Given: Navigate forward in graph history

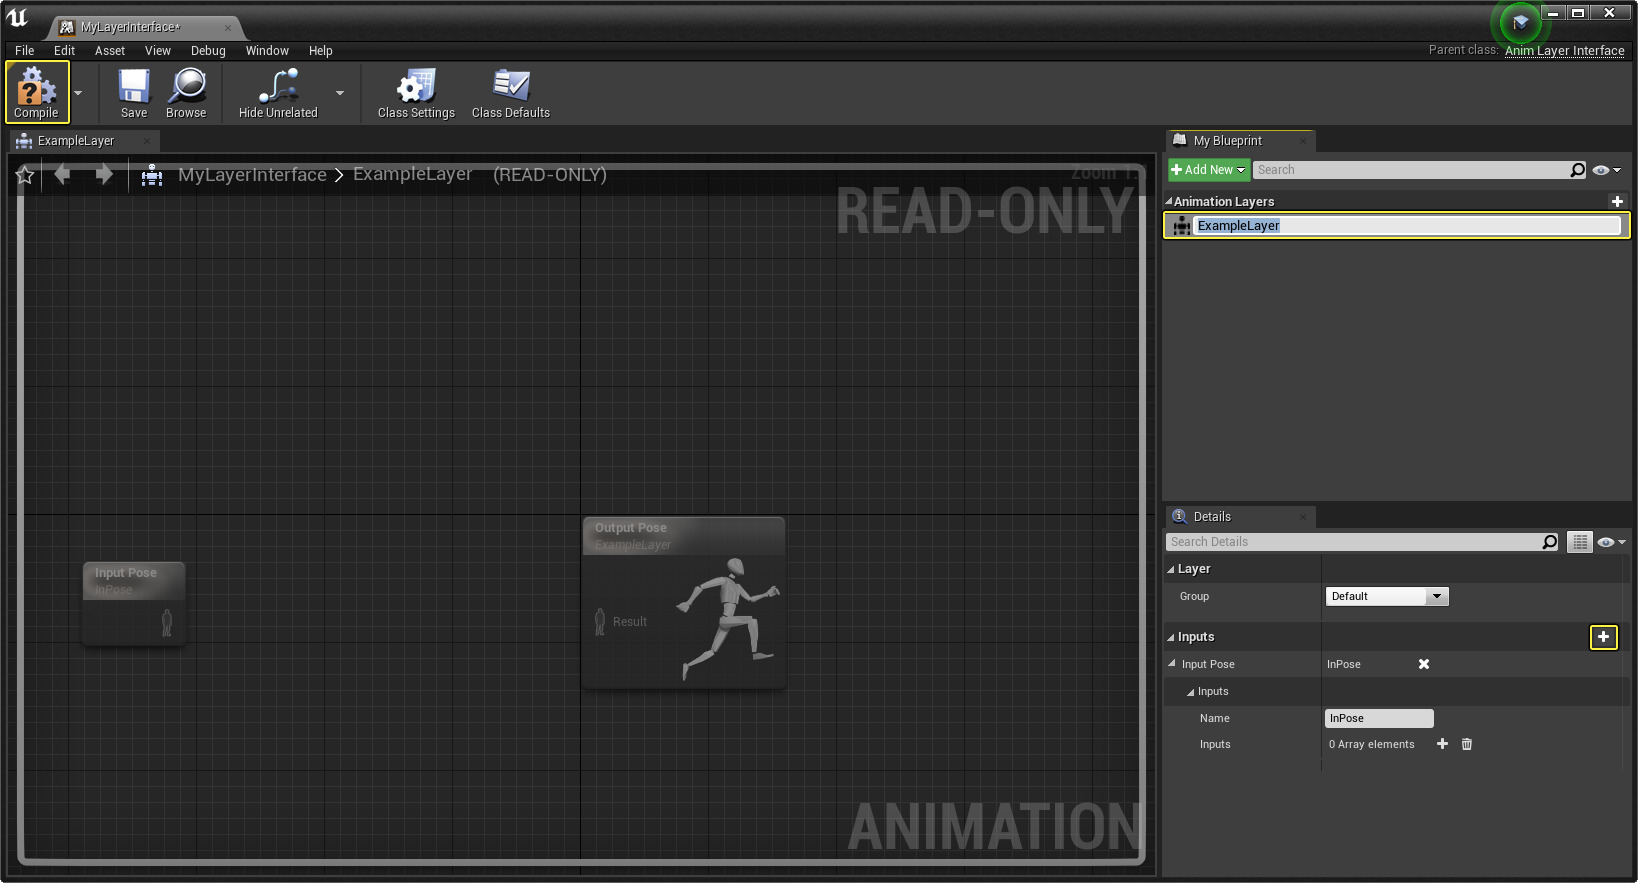Looking at the screenshot, I should pos(104,175).
